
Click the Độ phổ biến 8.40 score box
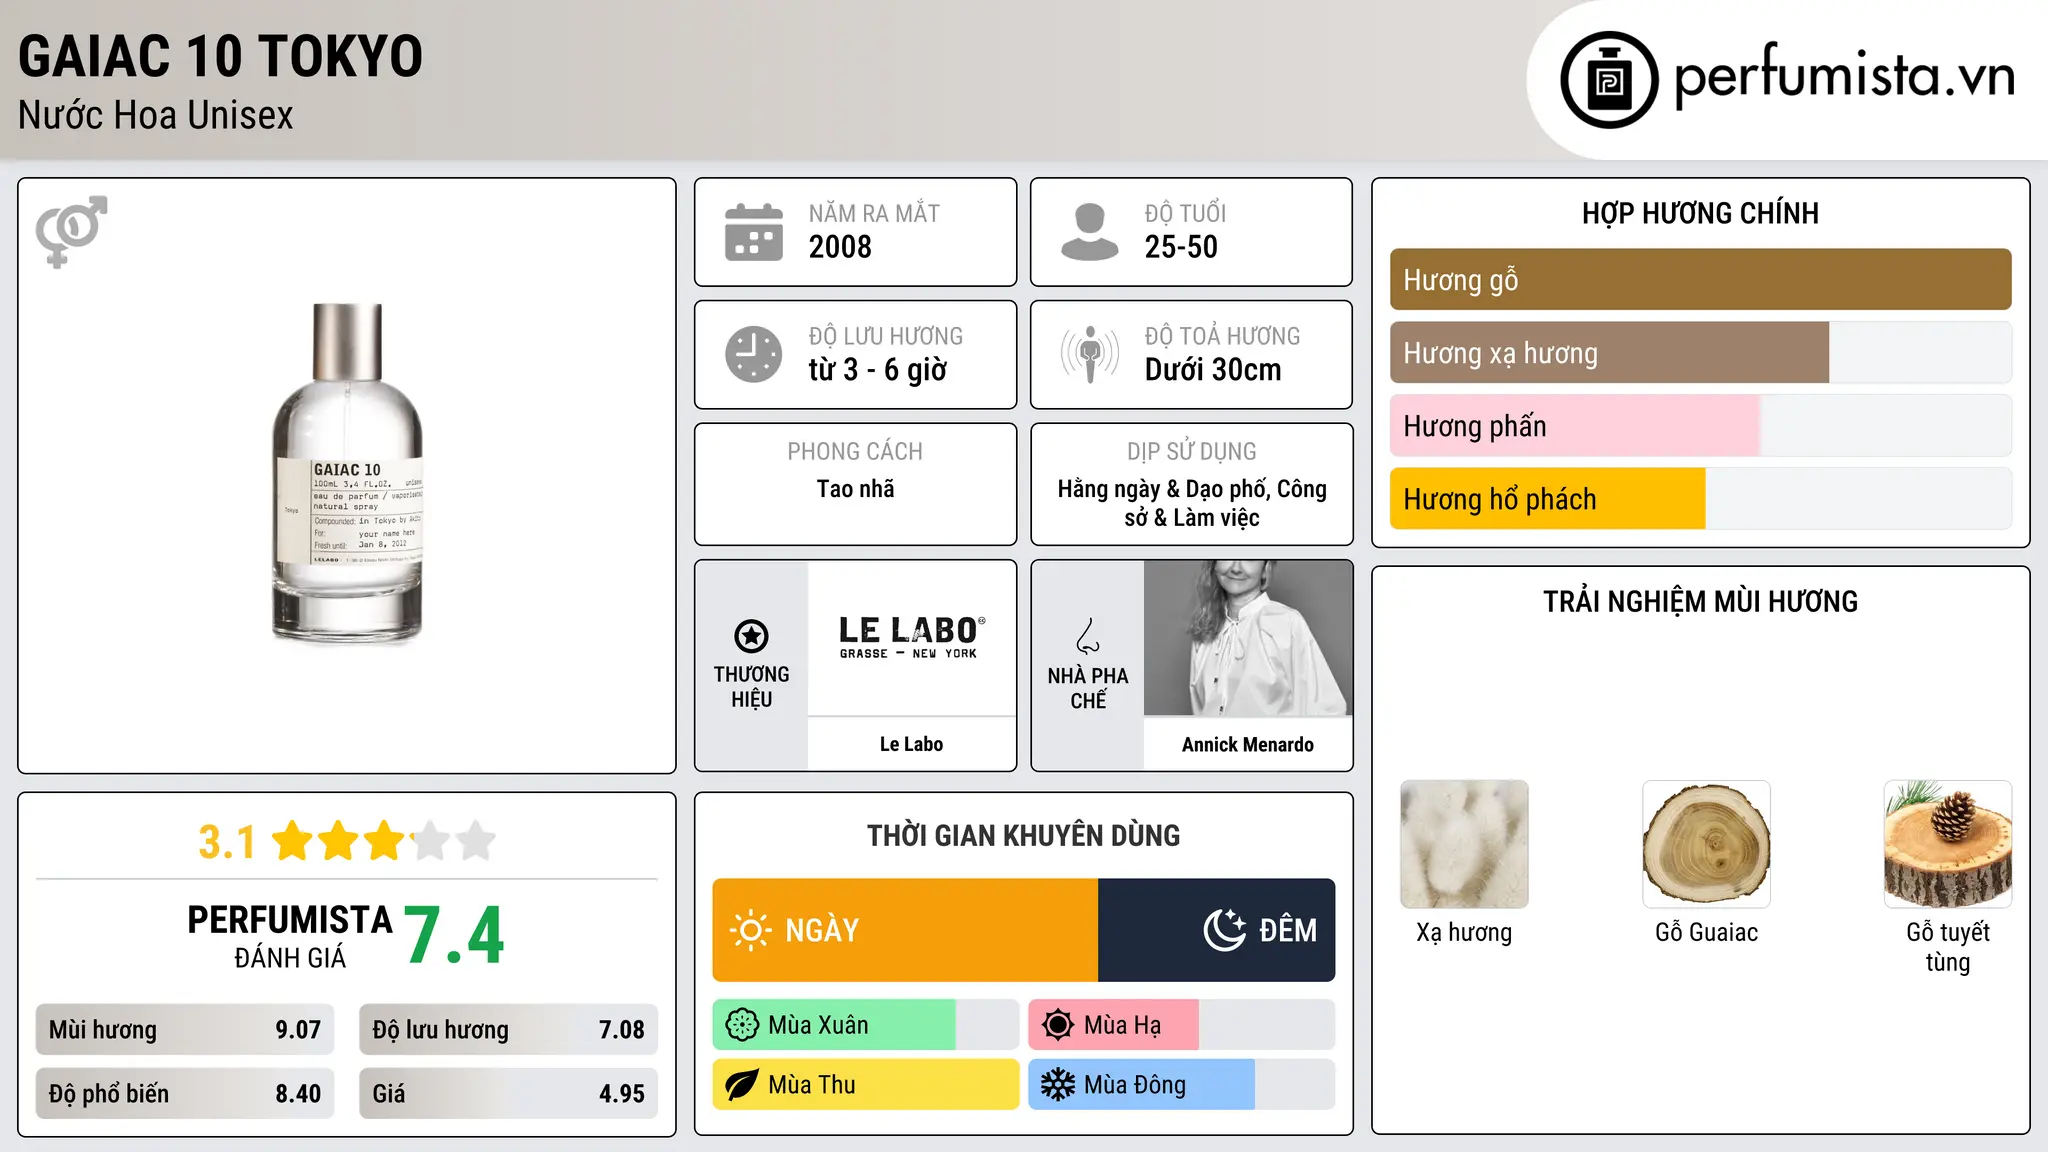(x=185, y=1093)
